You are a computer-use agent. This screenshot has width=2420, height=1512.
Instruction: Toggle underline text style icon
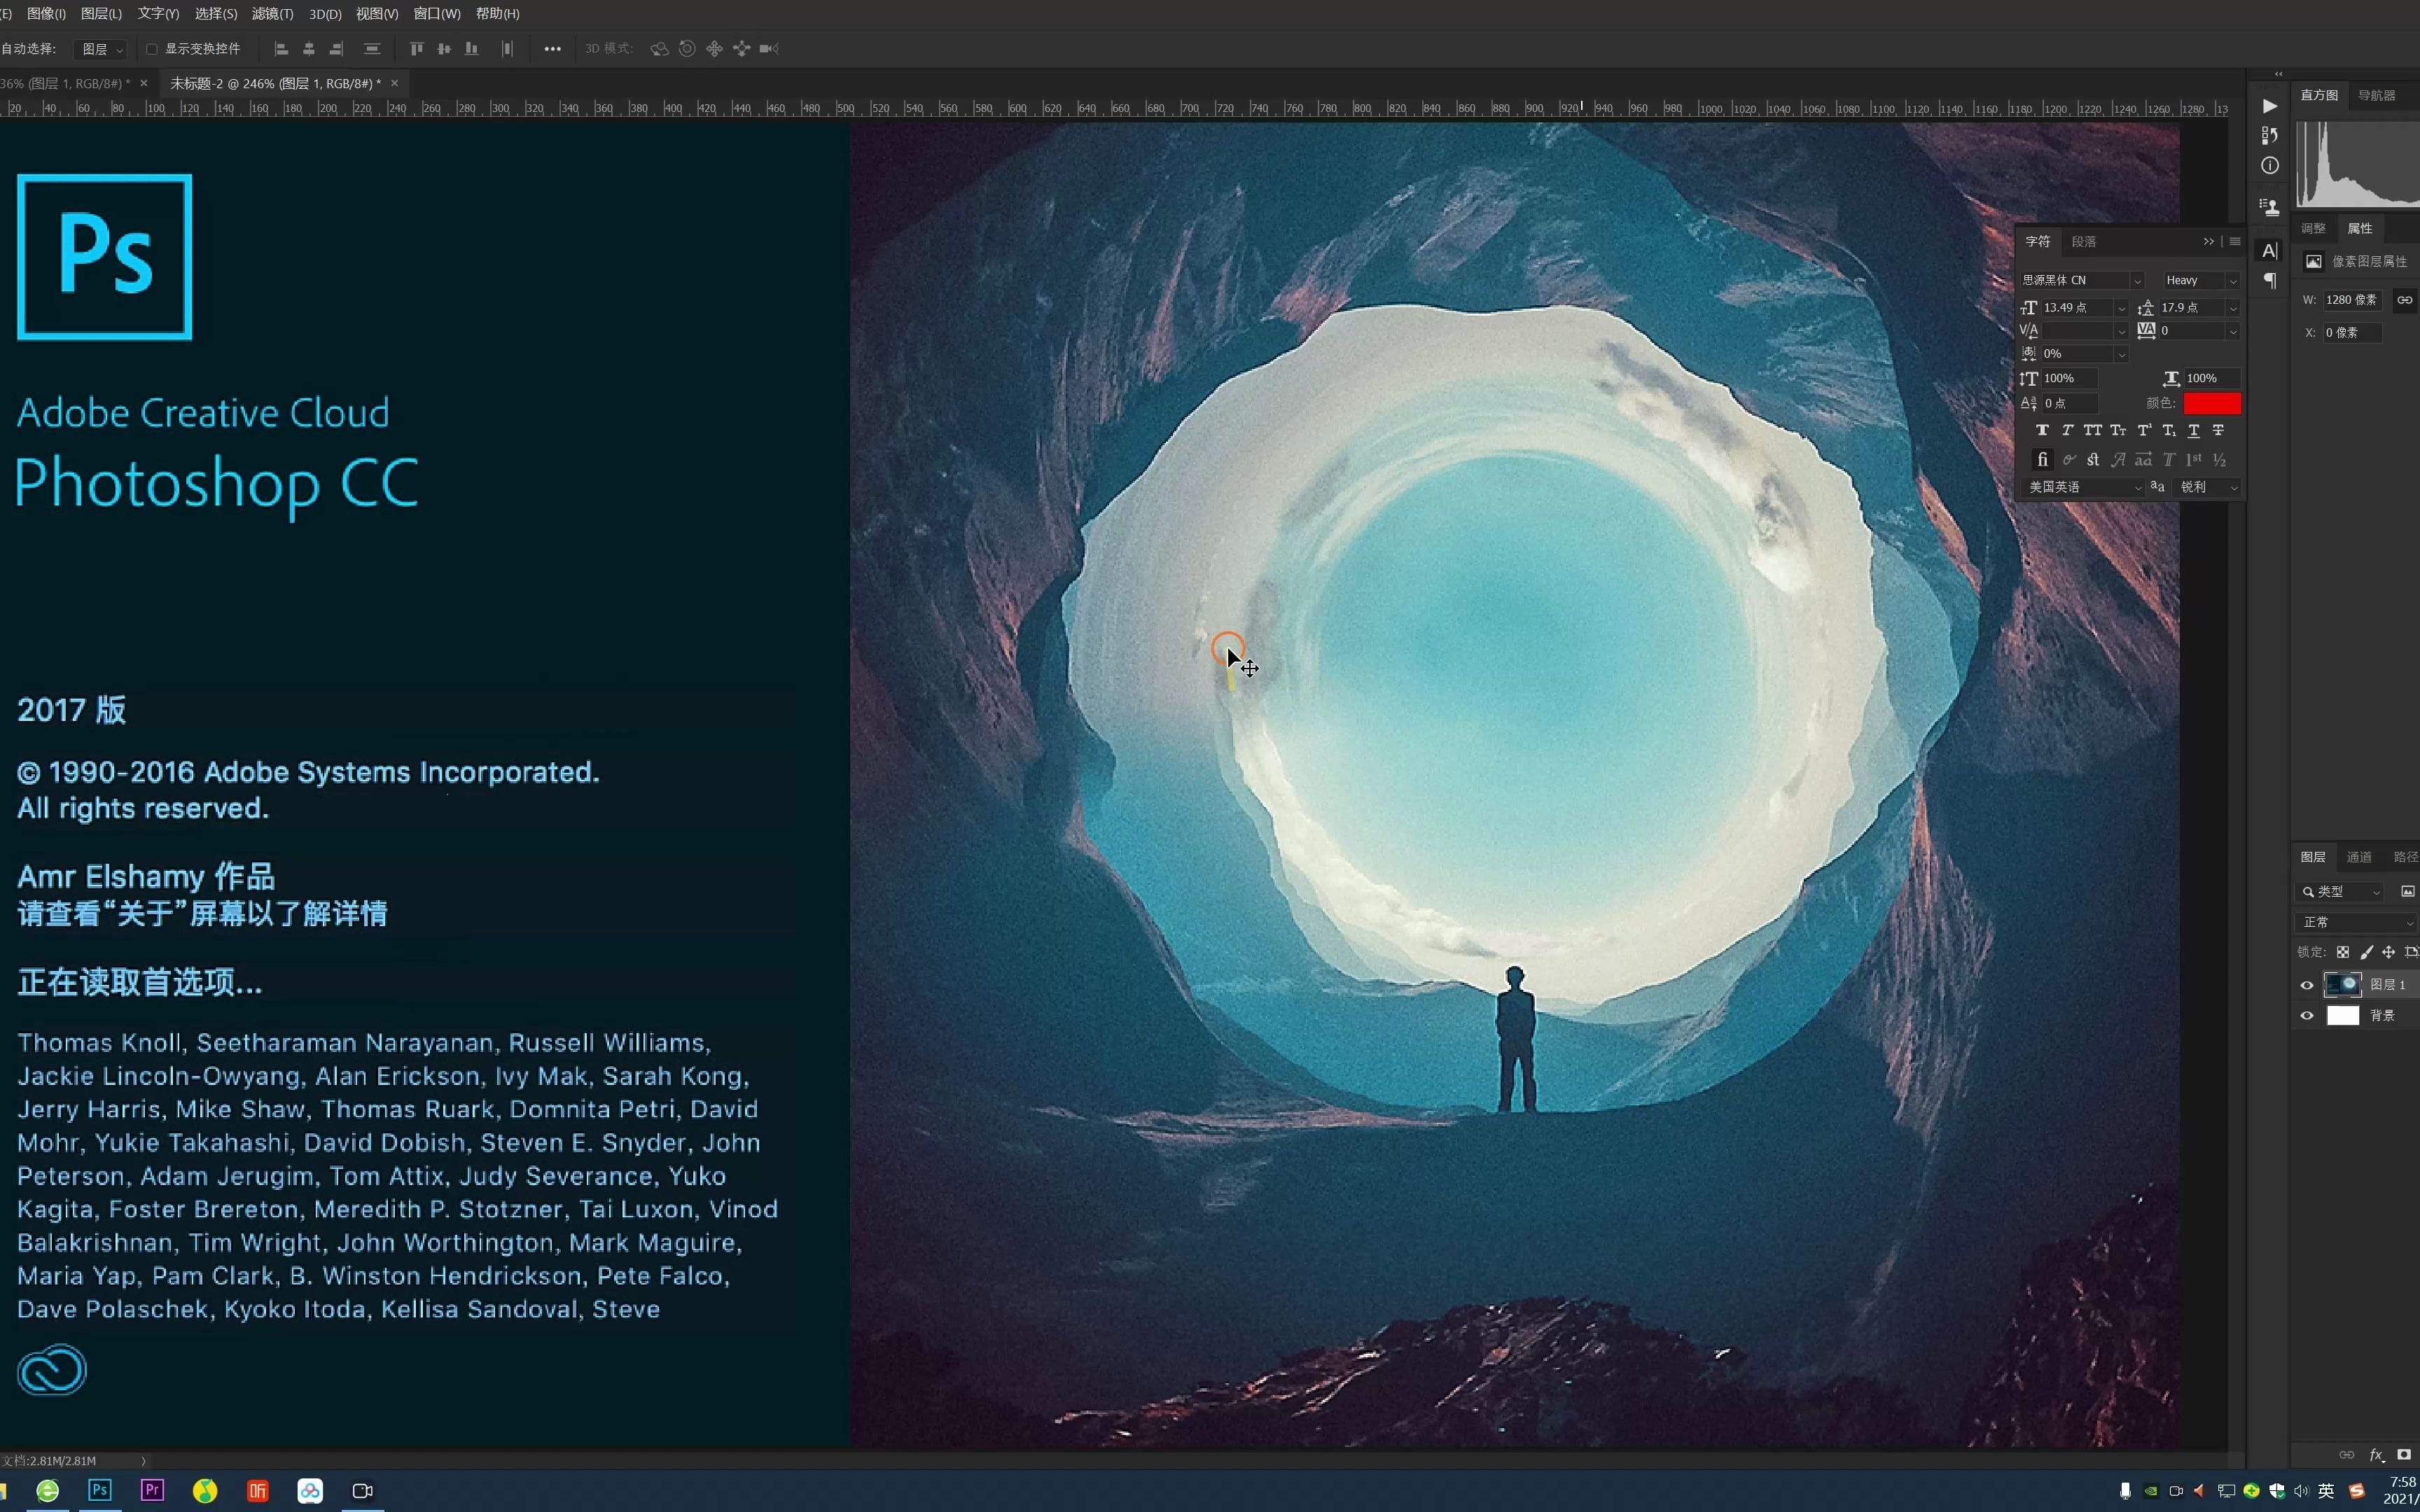tap(2193, 430)
